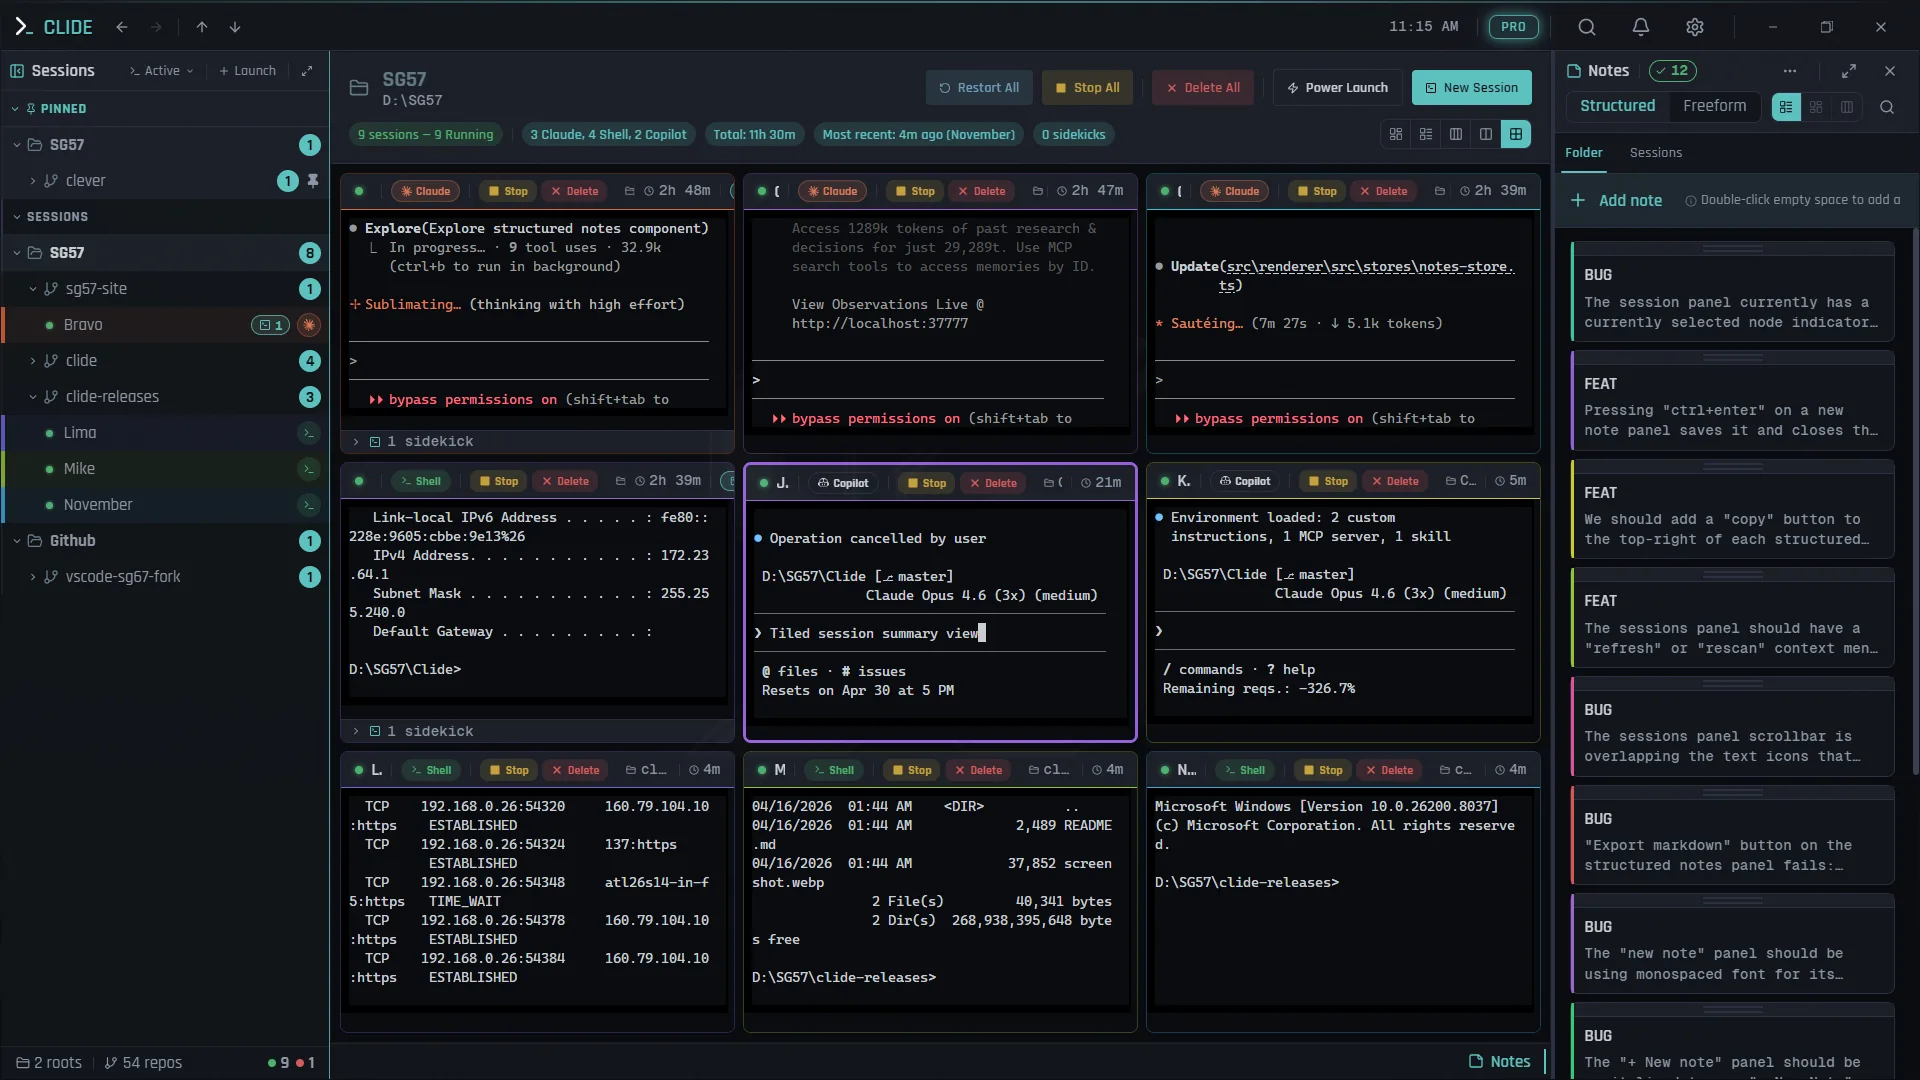1920x1080 pixels.
Task: Open the Notes panel more-options menu
Action: [1790, 71]
